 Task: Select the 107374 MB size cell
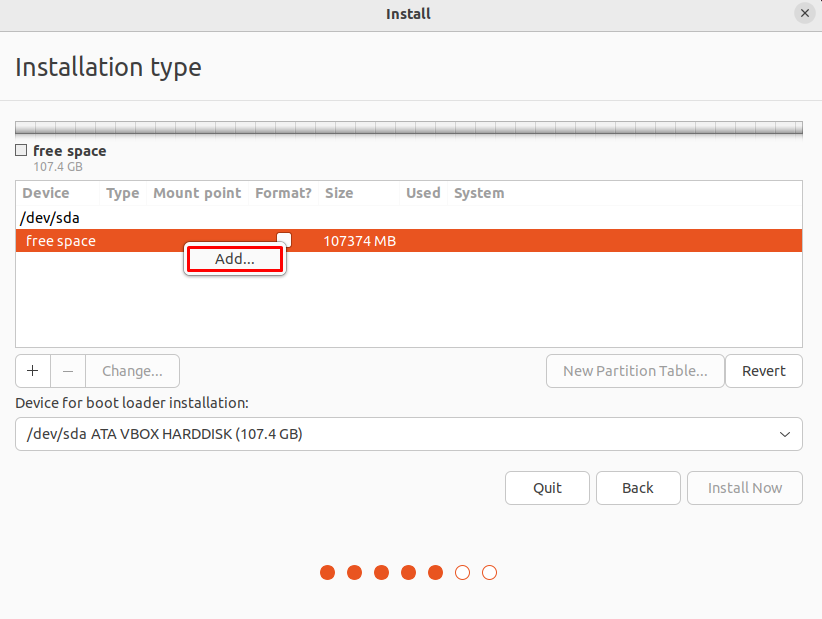[359, 241]
